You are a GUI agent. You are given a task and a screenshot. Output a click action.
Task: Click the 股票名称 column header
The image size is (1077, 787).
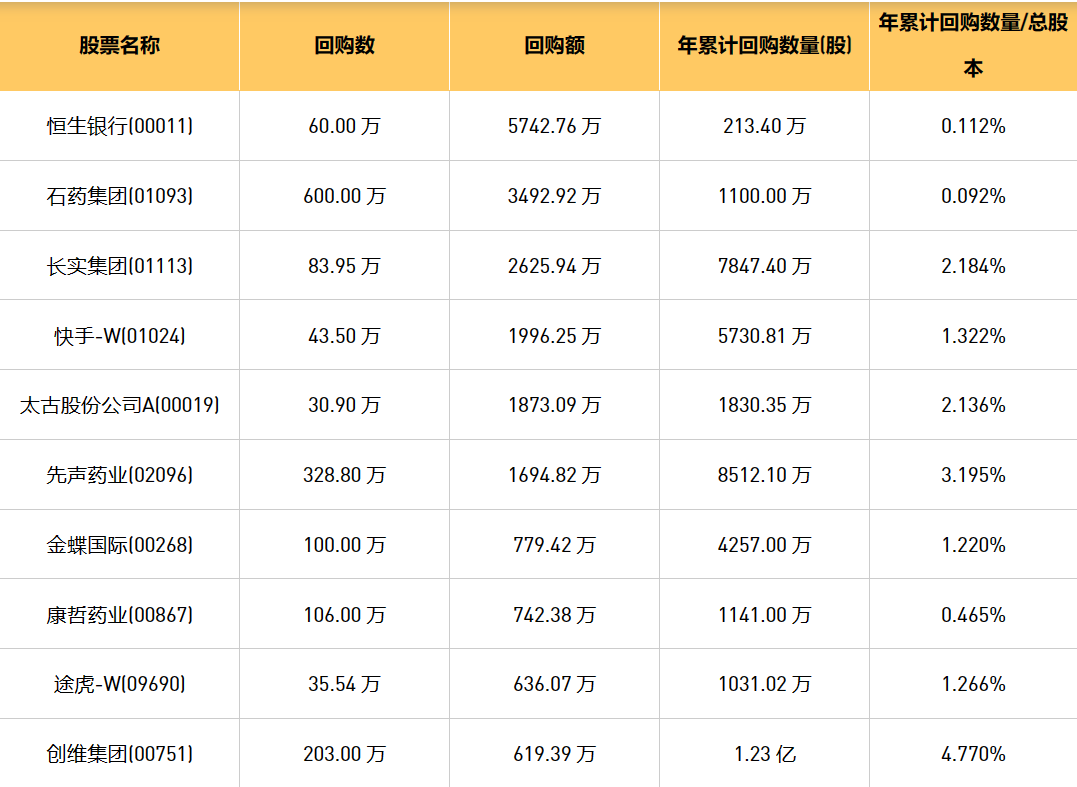tap(119, 46)
